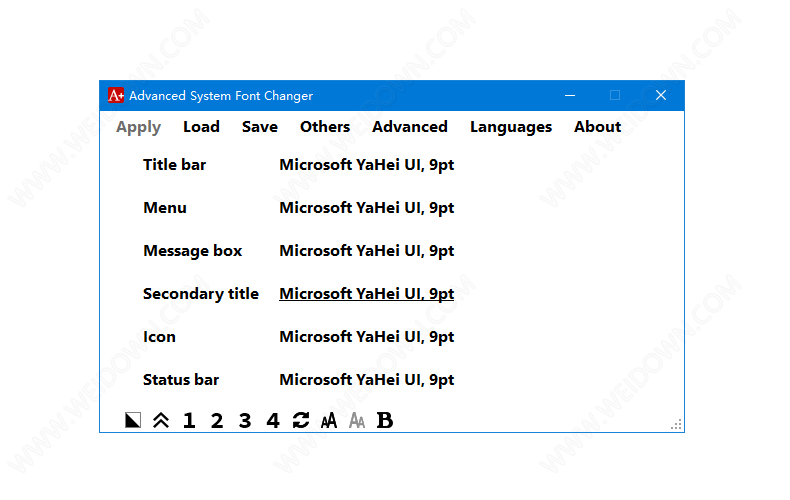Screen dimensions: 790x500
Task: Open the About menu
Action: click(598, 127)
